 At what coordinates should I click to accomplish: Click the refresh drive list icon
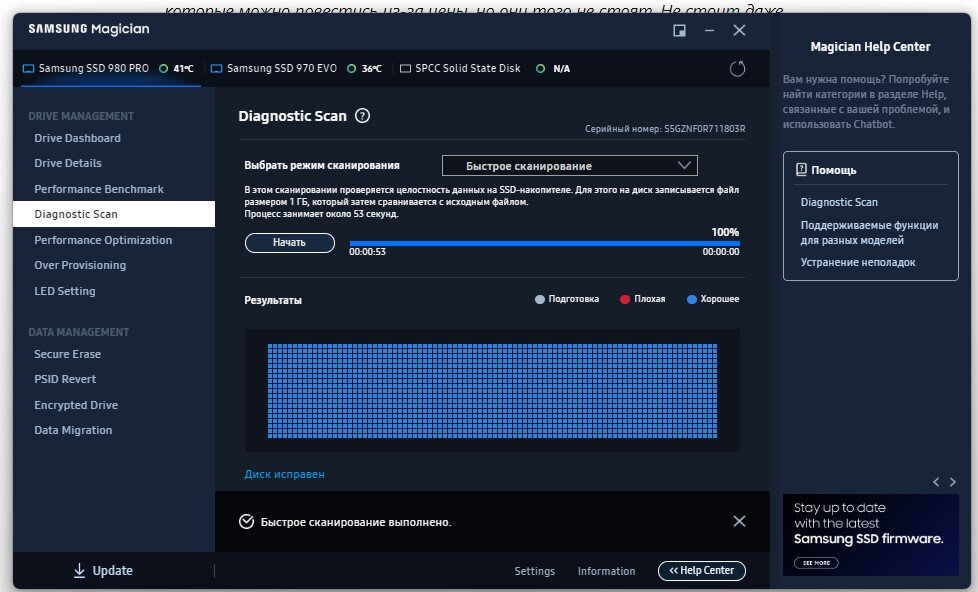pyautogui.click(x=737, y=69)
